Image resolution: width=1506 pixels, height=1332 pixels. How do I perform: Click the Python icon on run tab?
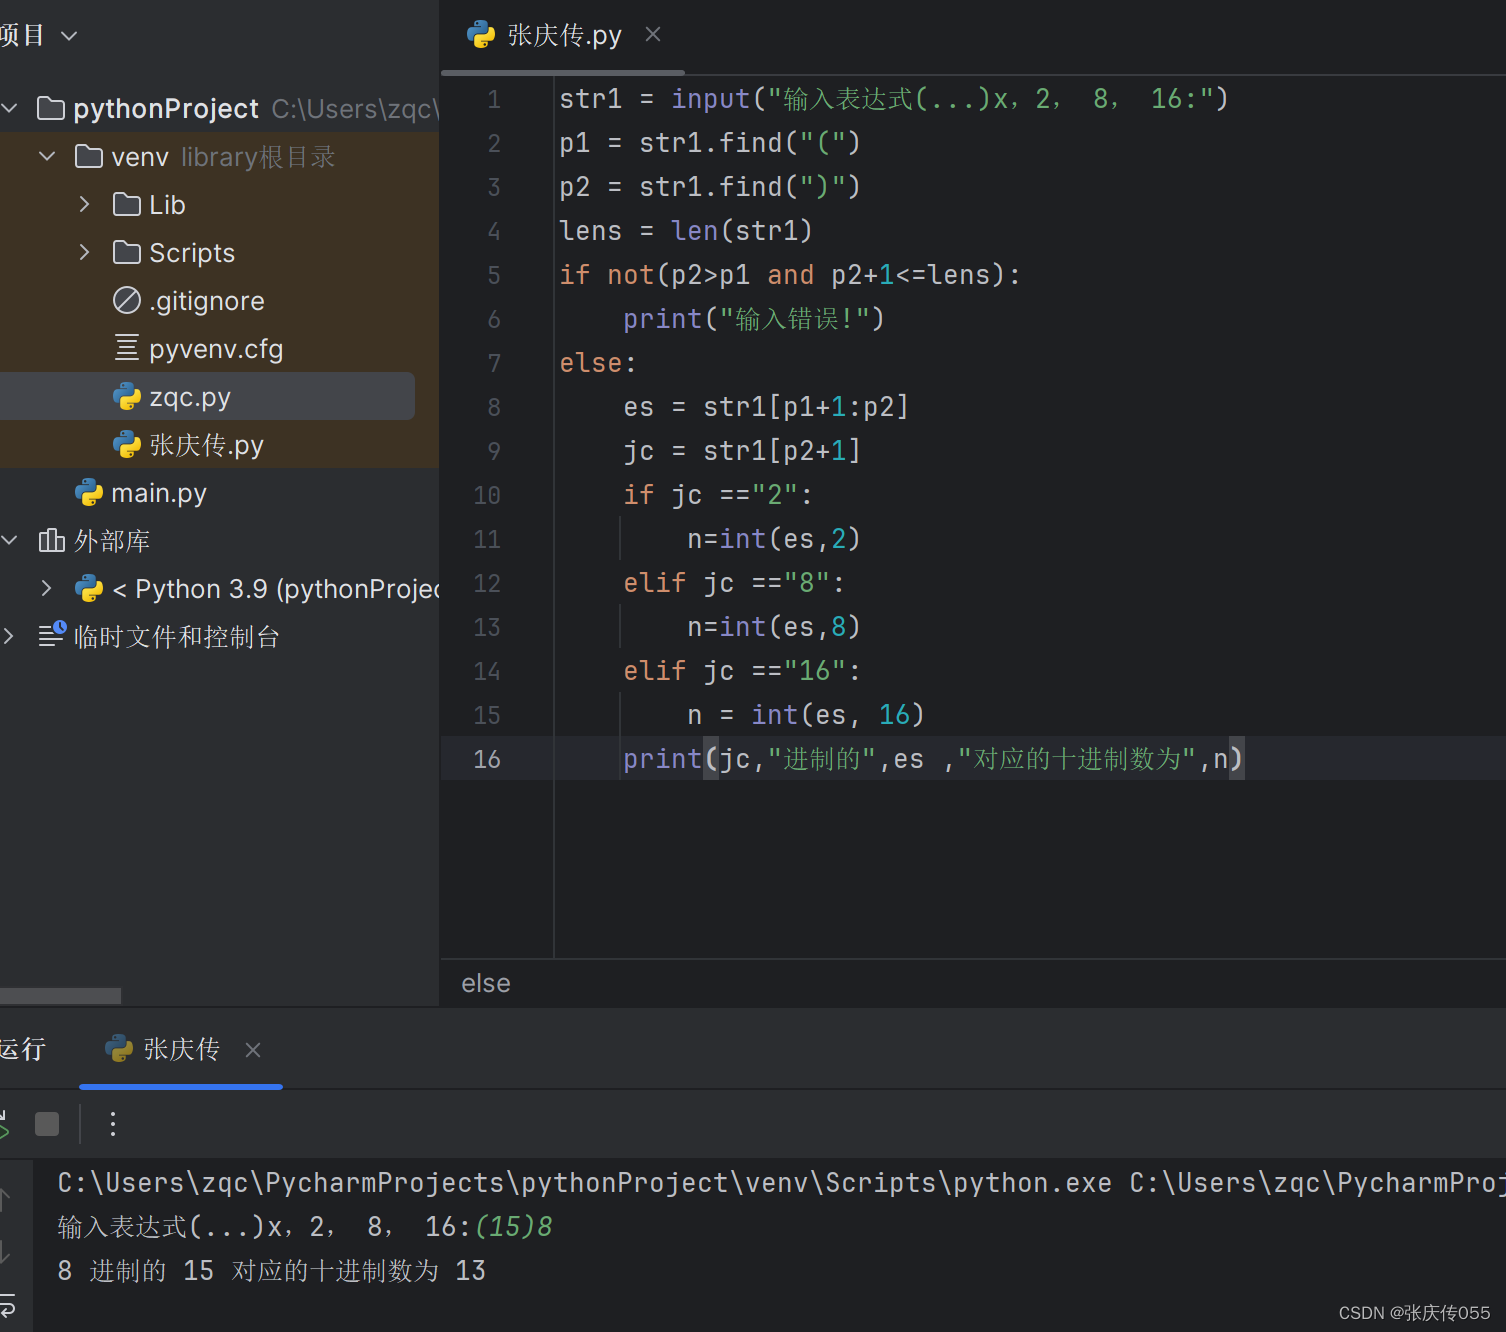(x=119, y=1048)
